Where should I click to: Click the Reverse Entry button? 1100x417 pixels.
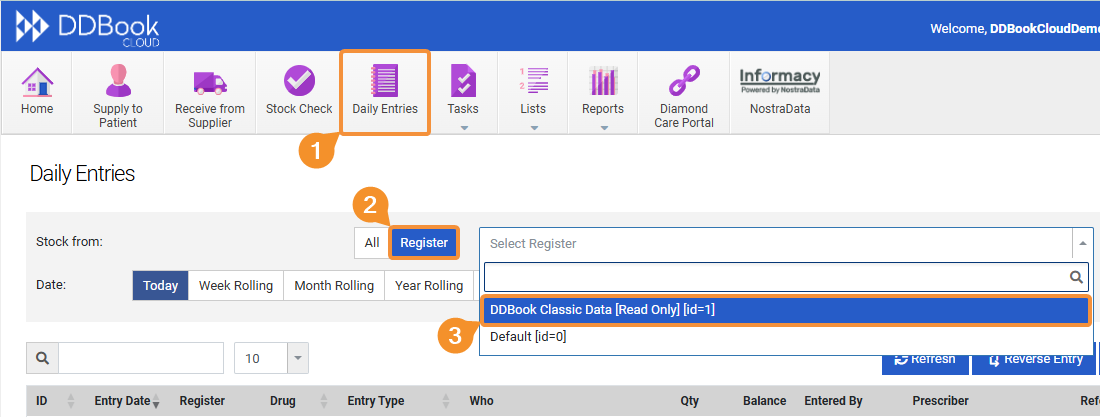1035,359
